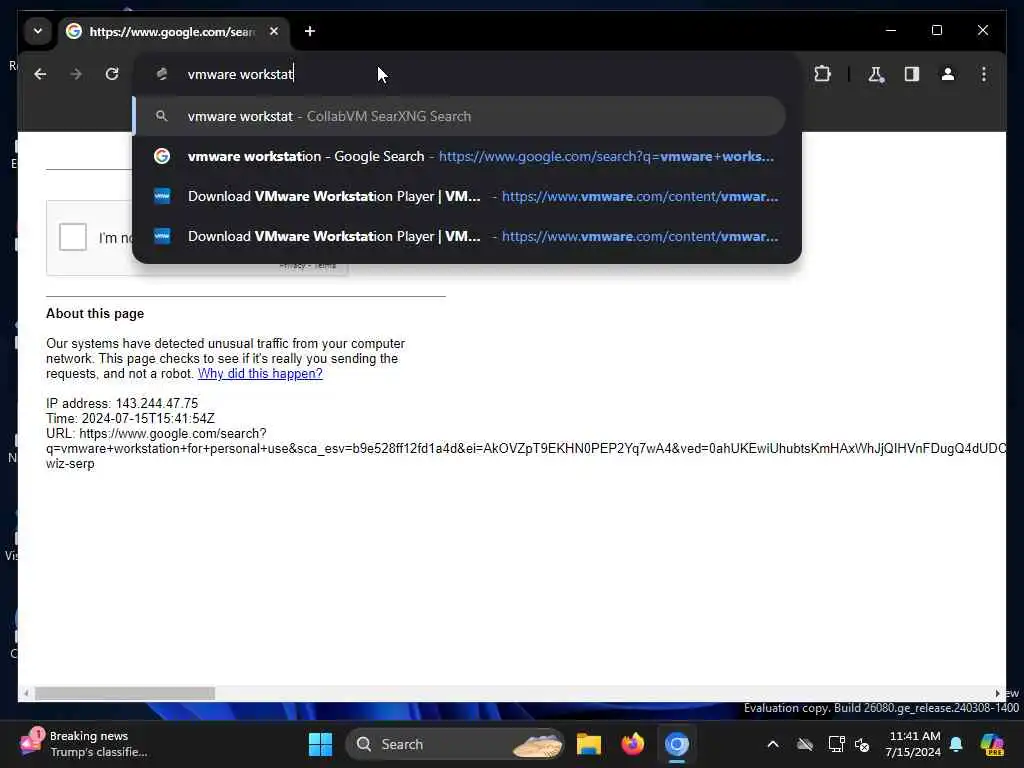Choose 'vmware workstat - CollabVM SearXNG Search' suggestion
Viewport: 1024px width, 768px height.
(x=460, y=116)
